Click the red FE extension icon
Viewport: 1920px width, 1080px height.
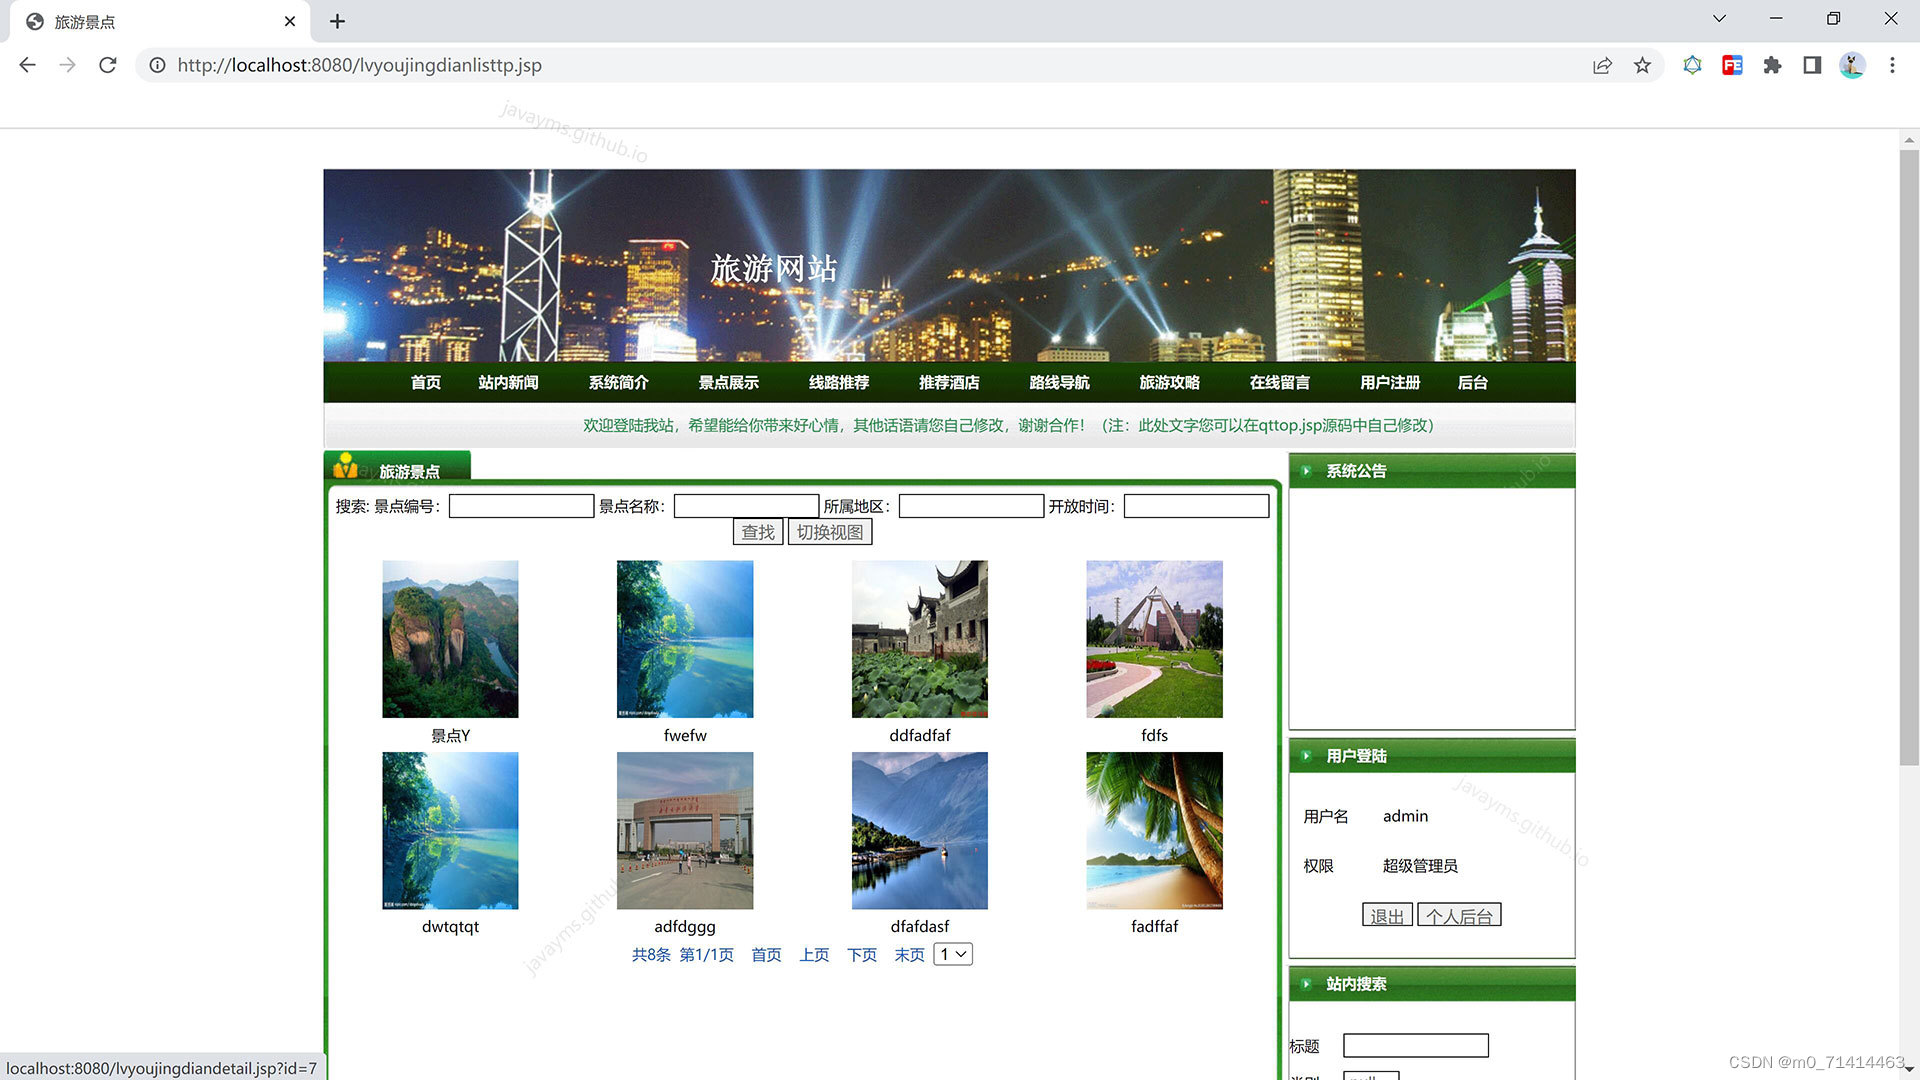coord(1732,65)
